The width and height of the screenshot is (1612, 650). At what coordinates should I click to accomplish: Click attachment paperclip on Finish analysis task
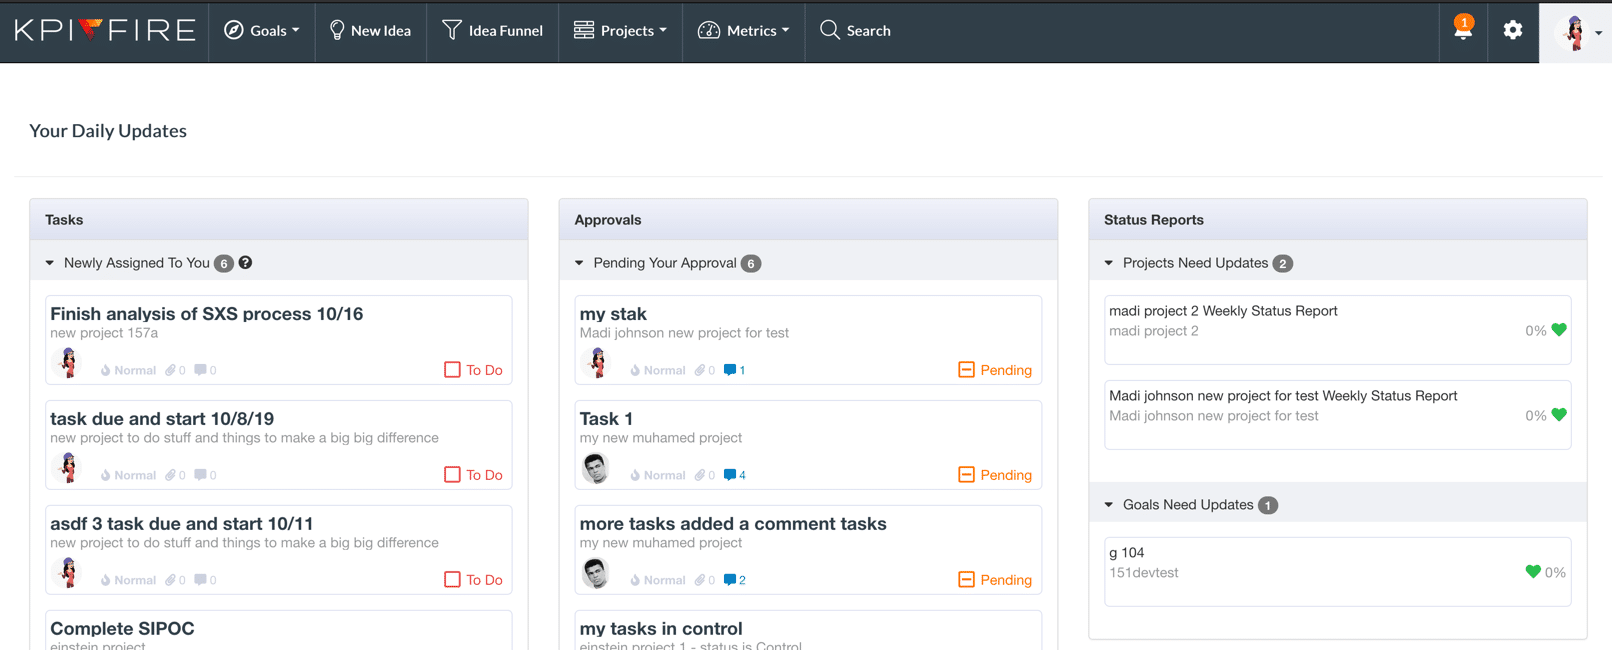(x=170, y=370)
